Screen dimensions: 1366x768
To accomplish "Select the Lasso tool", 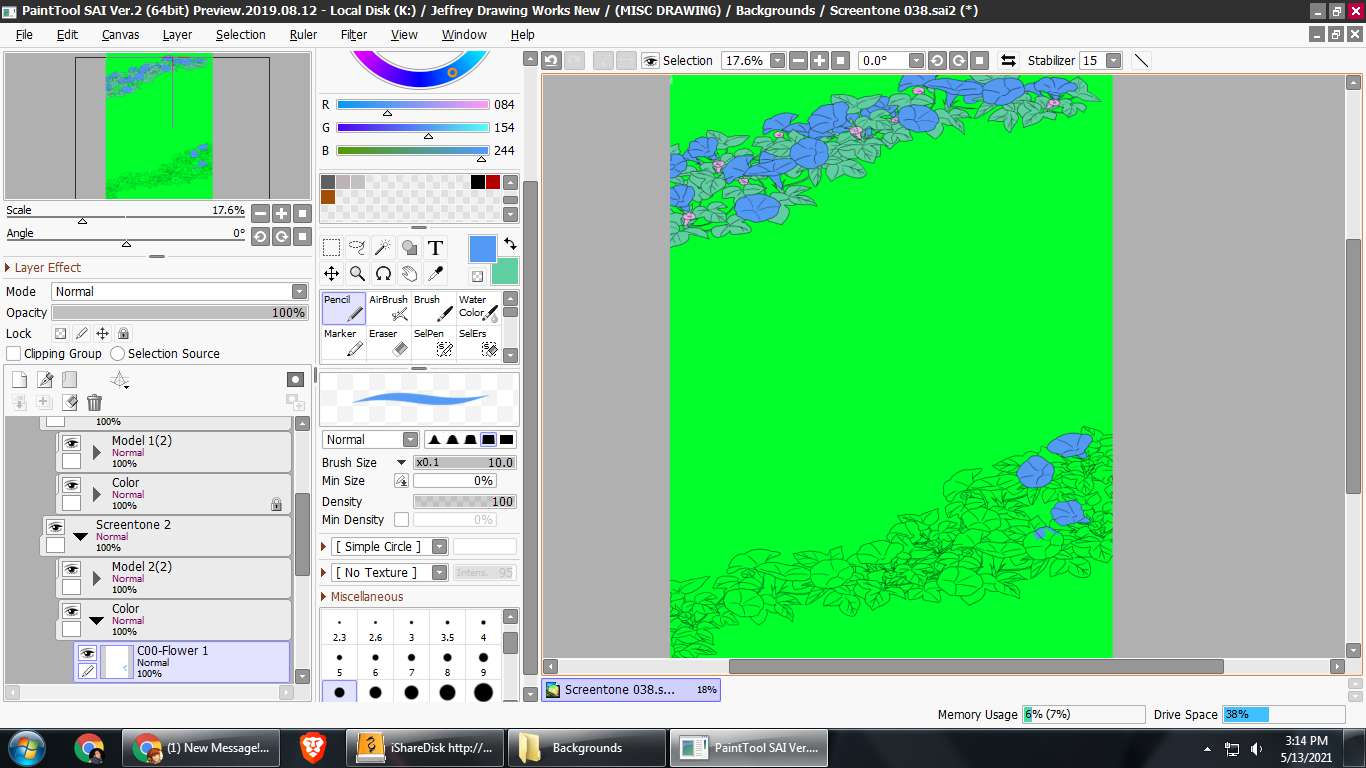I will pyautogui.click(x=357, y=248).
